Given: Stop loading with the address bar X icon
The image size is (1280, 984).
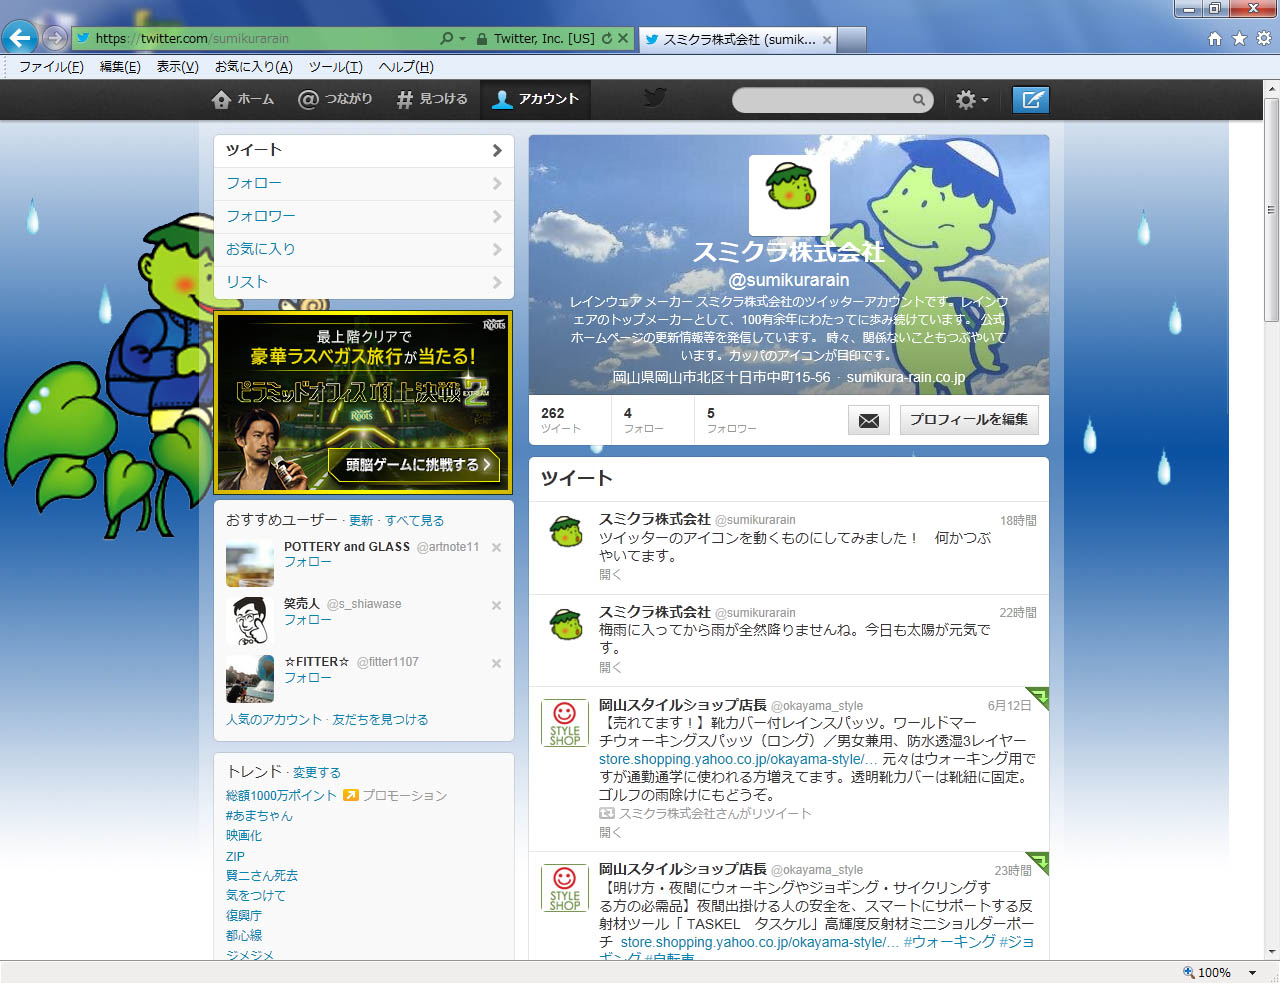Looking at the screenshot, I should 623,39.
